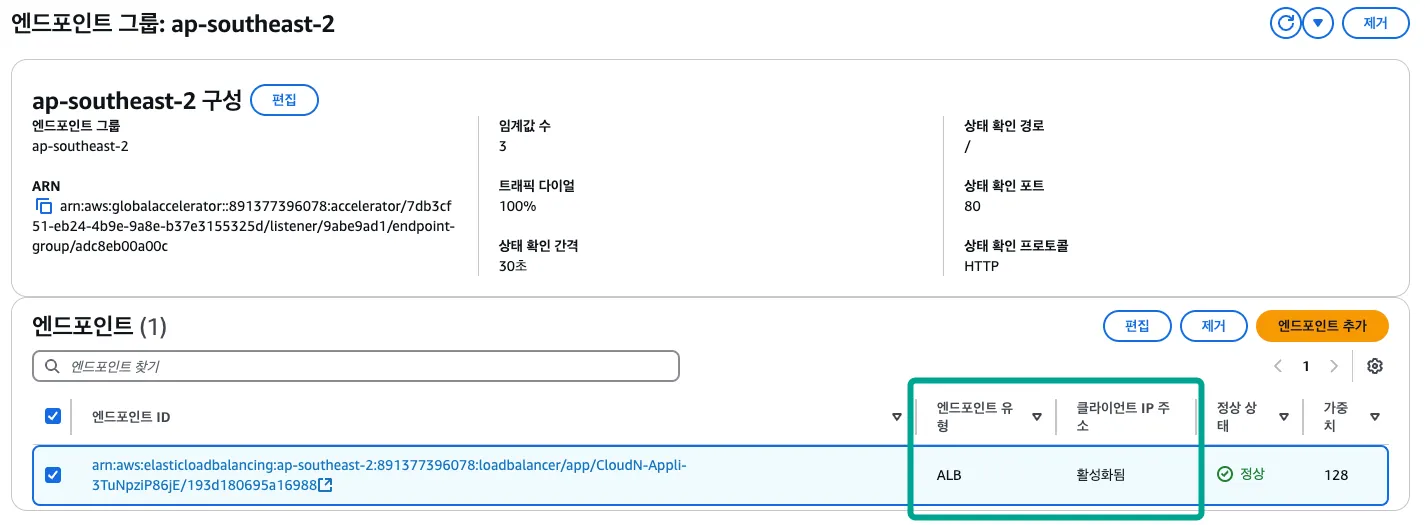The height and width of the screenshot is (525, 1425).
Task: Click 편집 next to ap-southeast-2 구성
Action: pyautogui.click(x=284, y=100)
